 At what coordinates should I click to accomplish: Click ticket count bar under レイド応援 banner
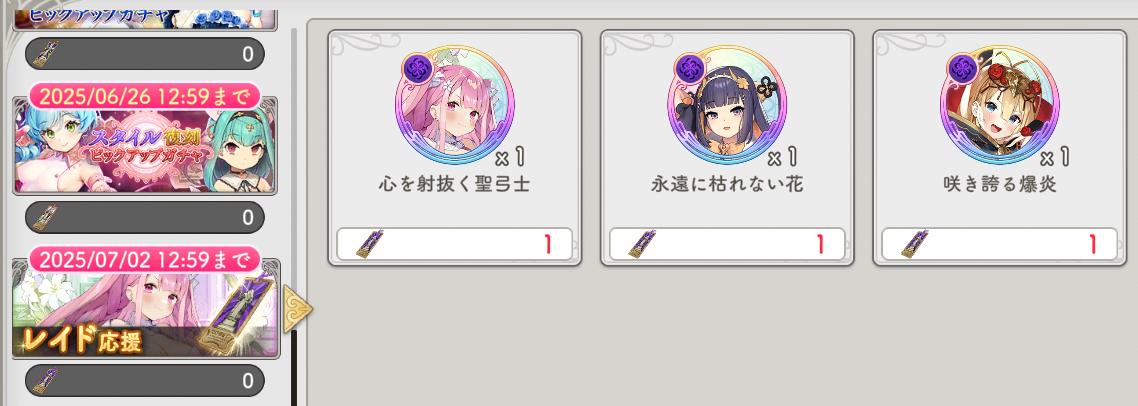click(145, 380)
